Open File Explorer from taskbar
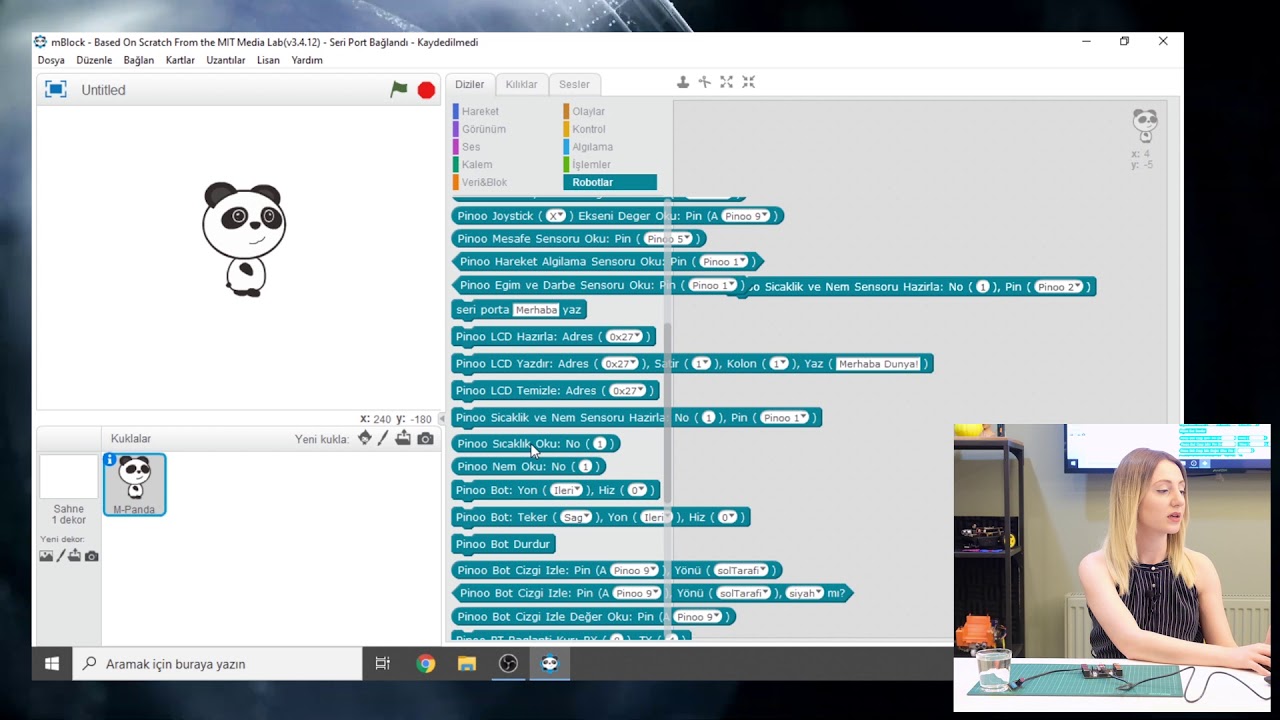This screenshot has width=1280, height=720. pos(467,663)
